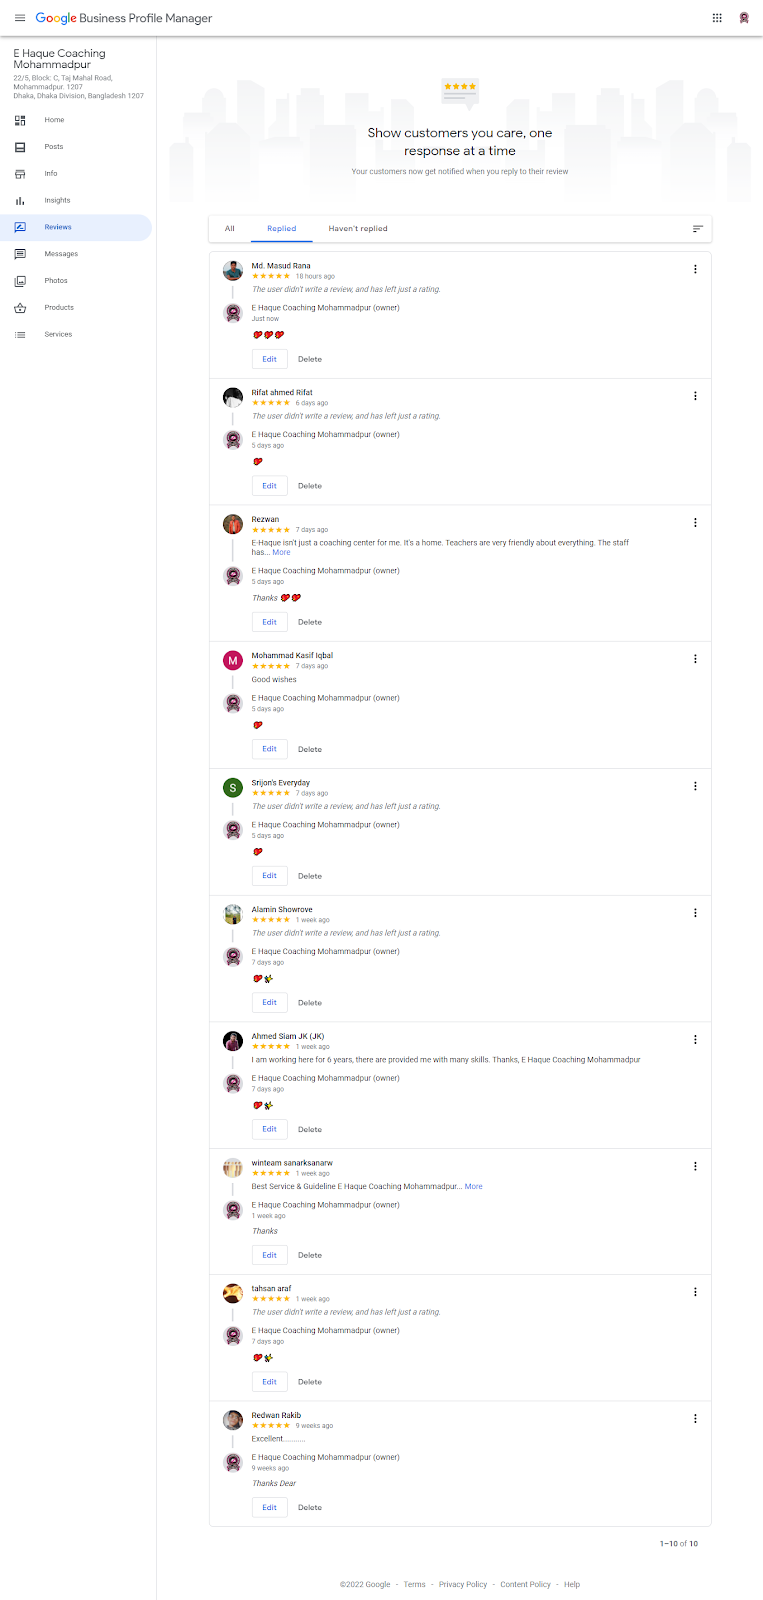Screen dimensions: 763x1600
Task: Delete the reply to Mohammad Kasif Iqbal
Action: click(310, 749)
